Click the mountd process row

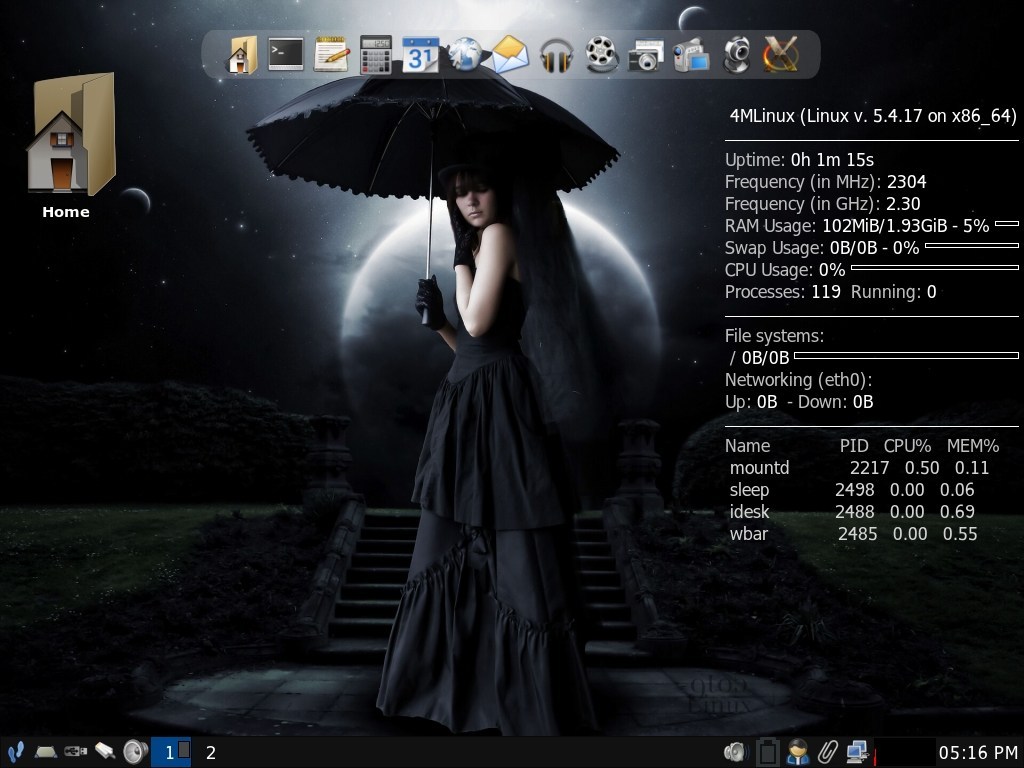click(859, 468)
